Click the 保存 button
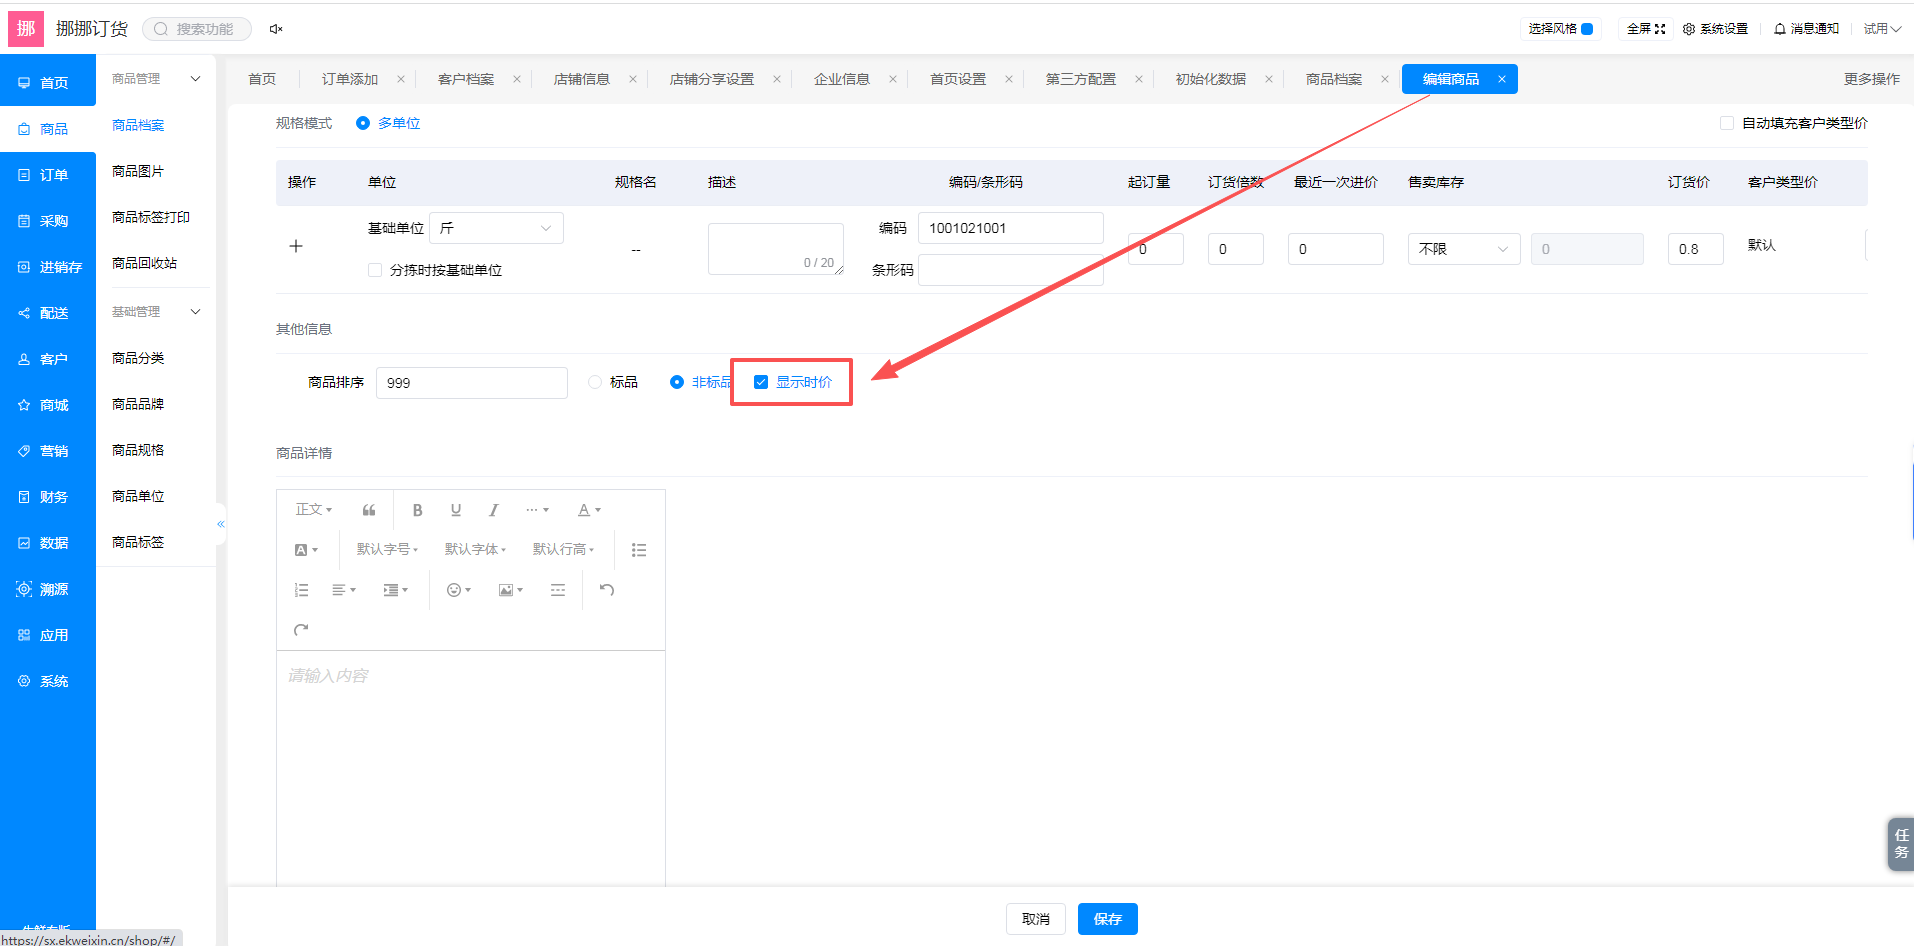1914x946 pixels. 1108,919
